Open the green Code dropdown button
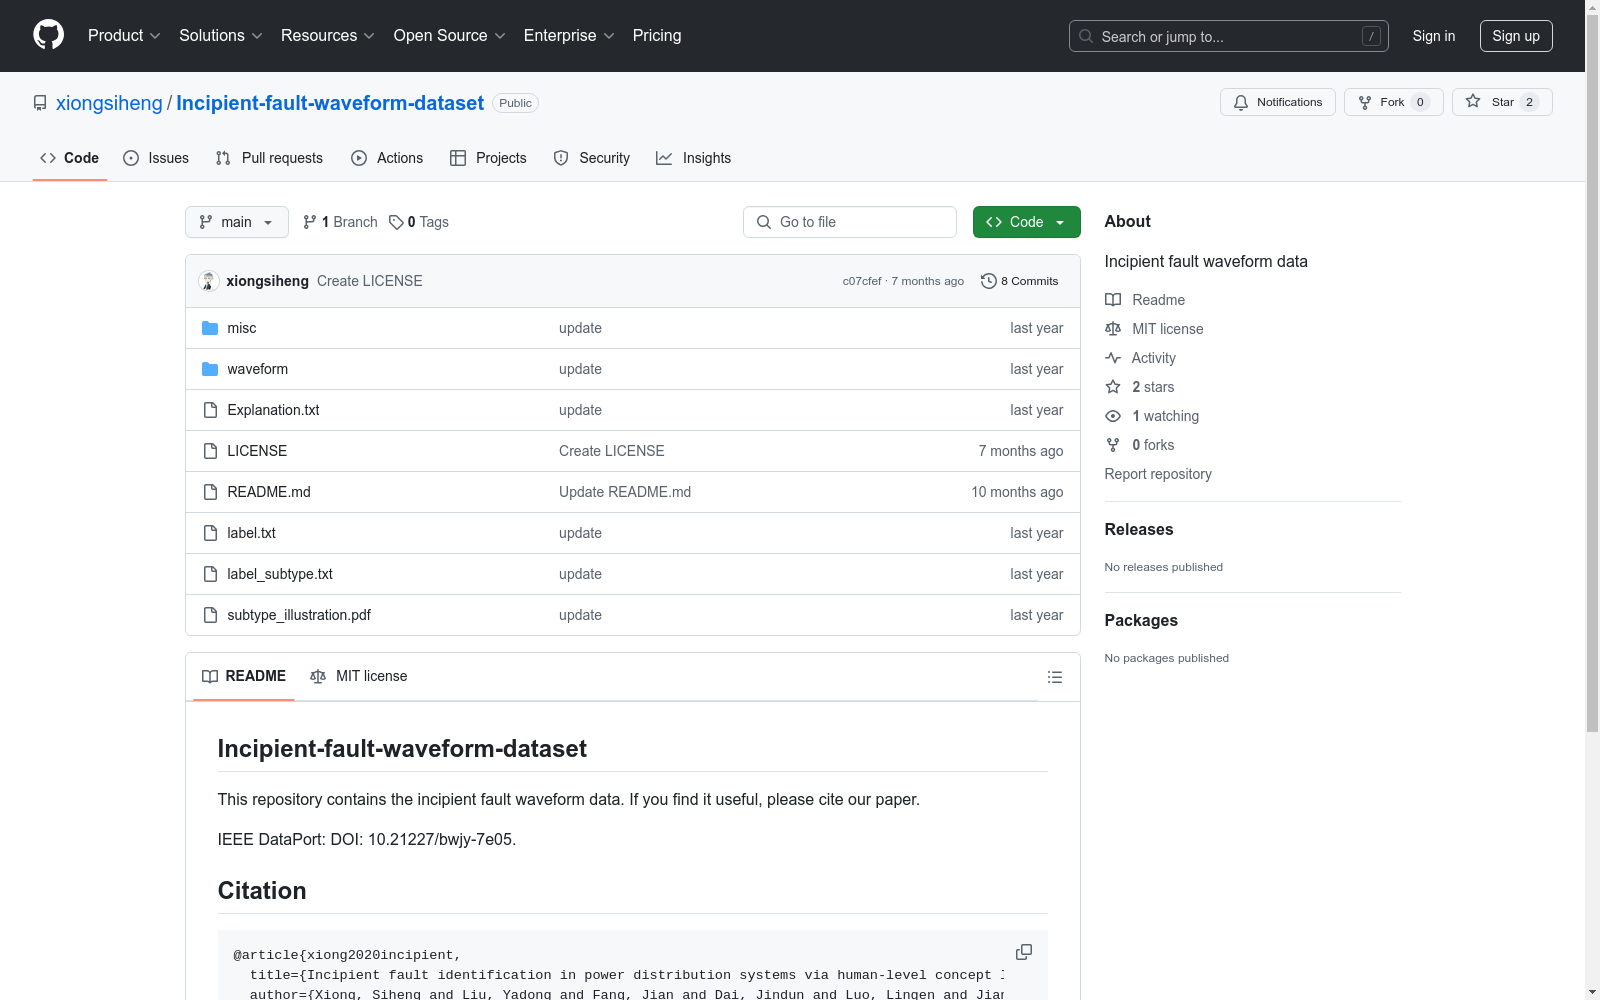This screenshot has width=1600, height=1000. [x=1026, y=222]
